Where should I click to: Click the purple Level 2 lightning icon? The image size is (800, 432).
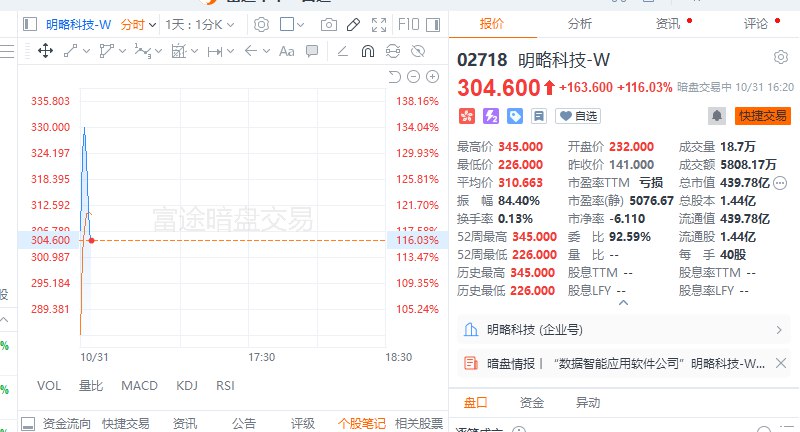(491, 116)
